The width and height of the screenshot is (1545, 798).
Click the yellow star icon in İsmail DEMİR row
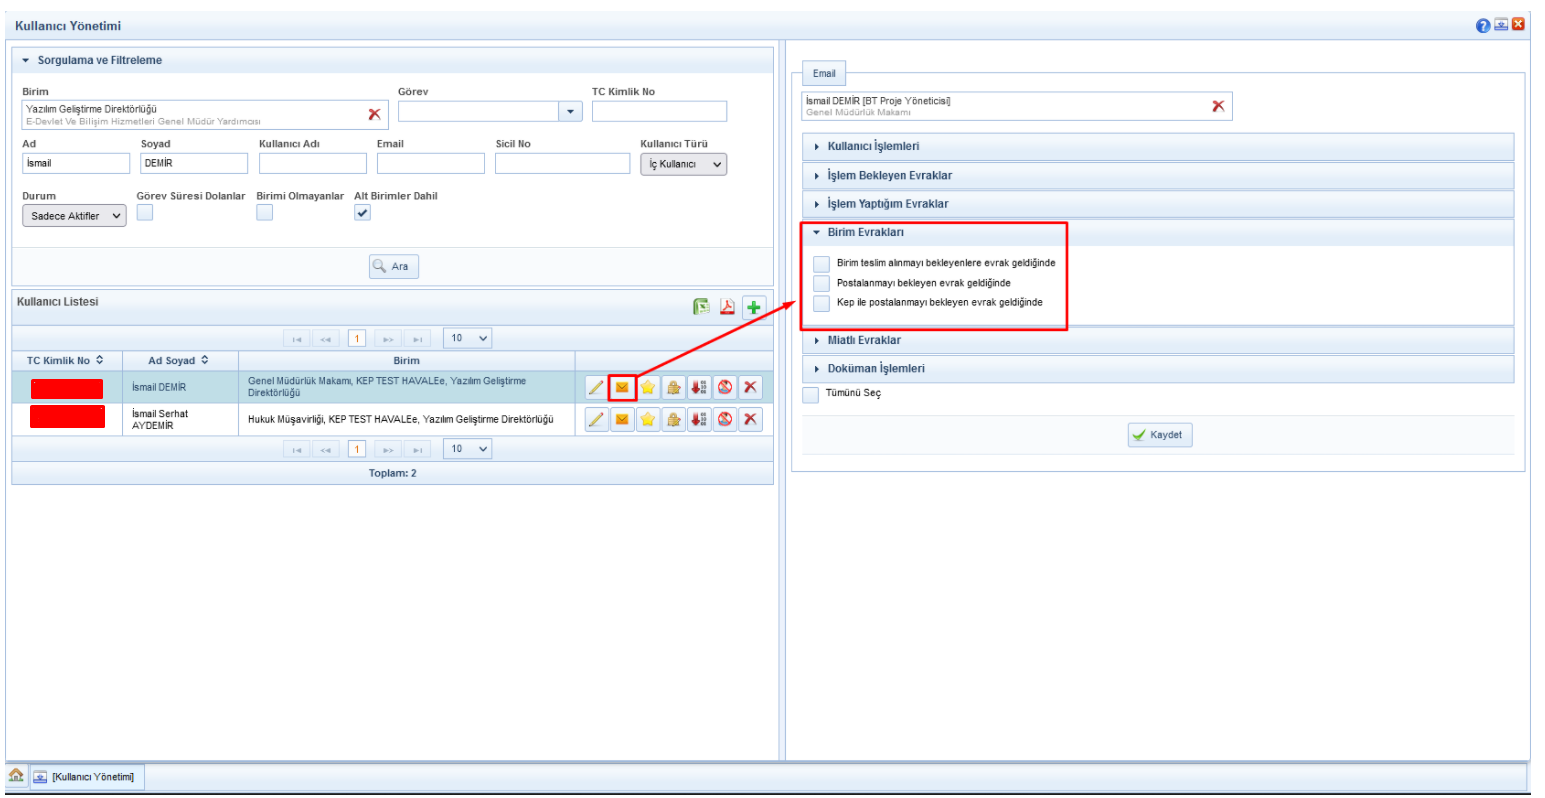pos(648,388)
